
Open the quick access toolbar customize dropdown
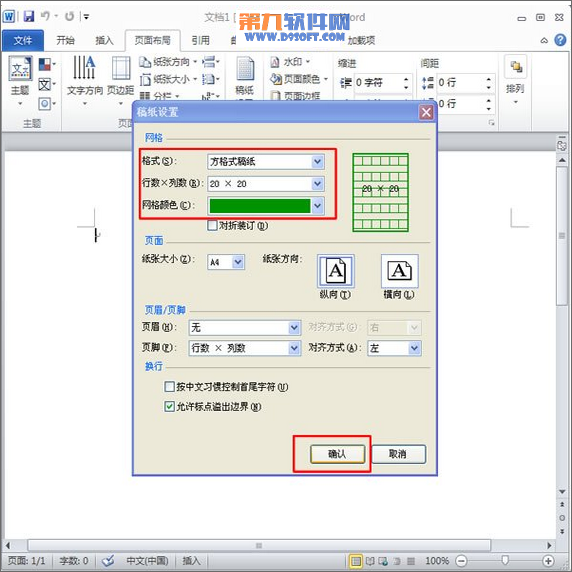click(x=86, y=17)
